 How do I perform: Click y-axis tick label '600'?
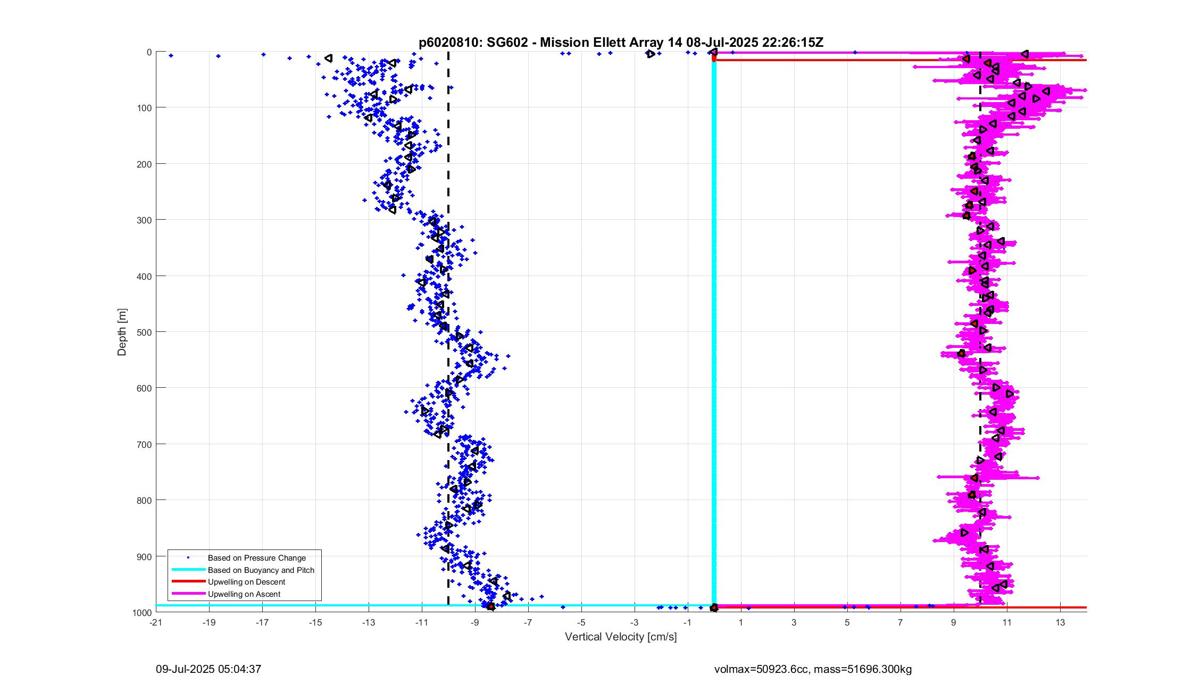pos(143,388)
